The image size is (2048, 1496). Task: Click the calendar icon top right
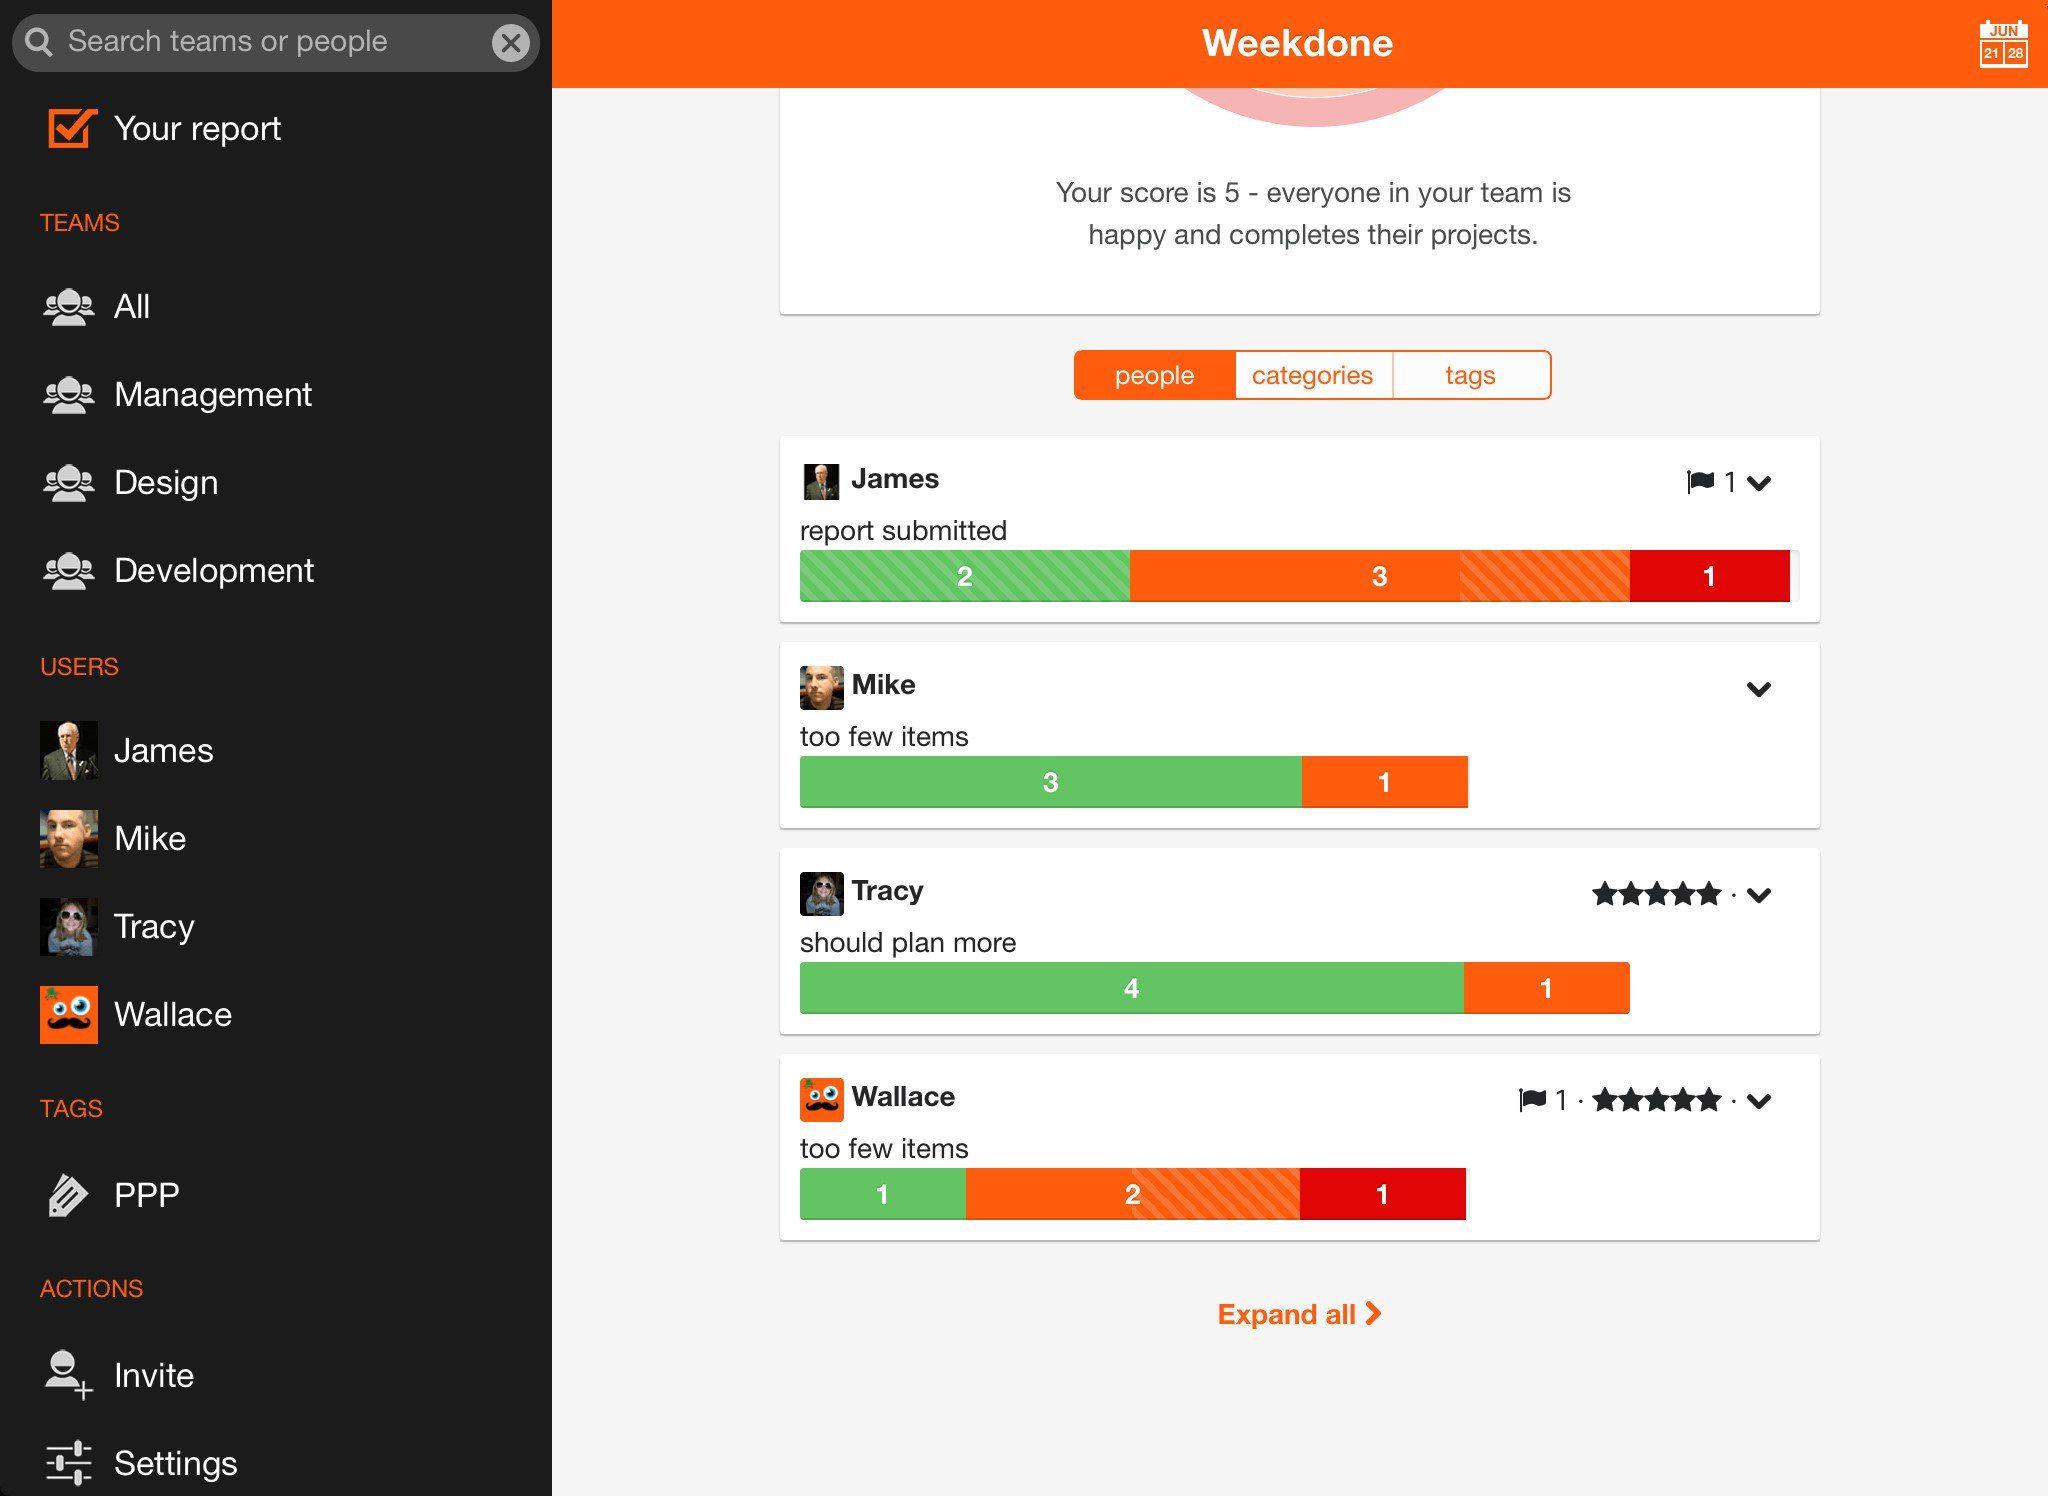click(x=2002, y=43)
